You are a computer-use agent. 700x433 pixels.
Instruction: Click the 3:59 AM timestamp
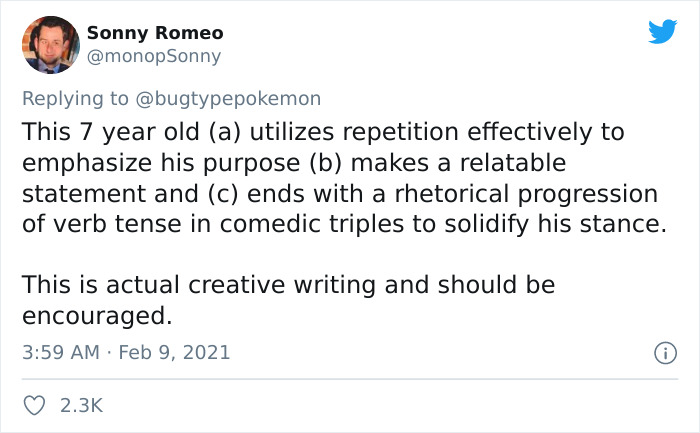pyautogui.click(x=59, y=352)
